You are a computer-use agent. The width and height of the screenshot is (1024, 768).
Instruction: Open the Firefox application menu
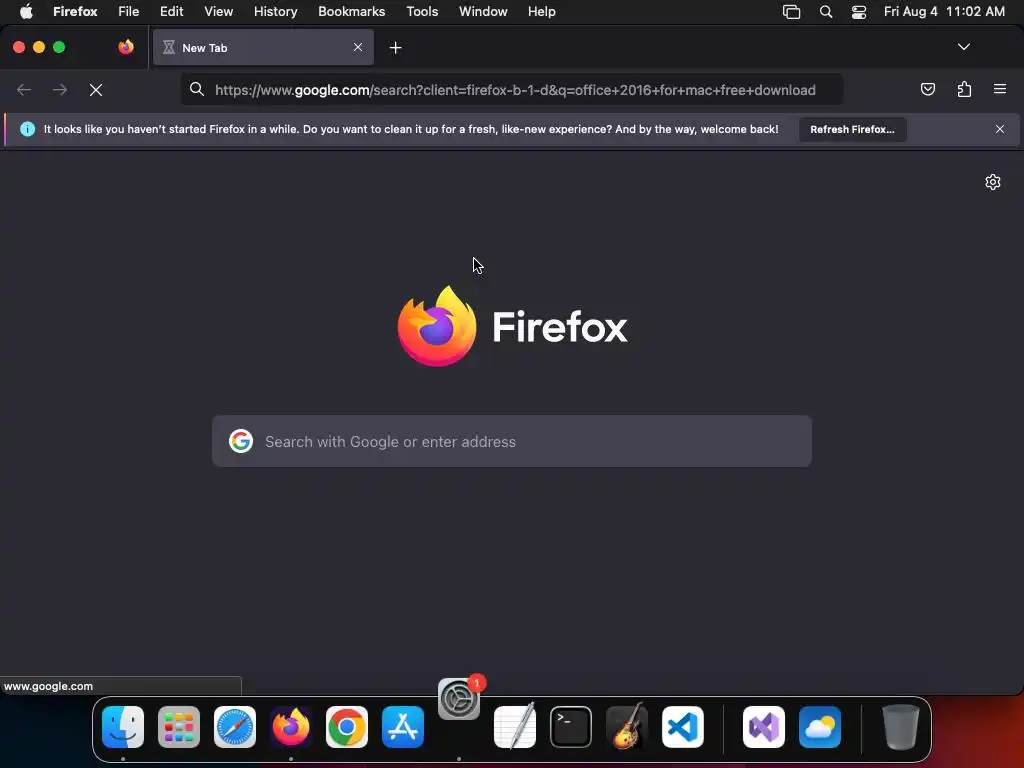75,12
